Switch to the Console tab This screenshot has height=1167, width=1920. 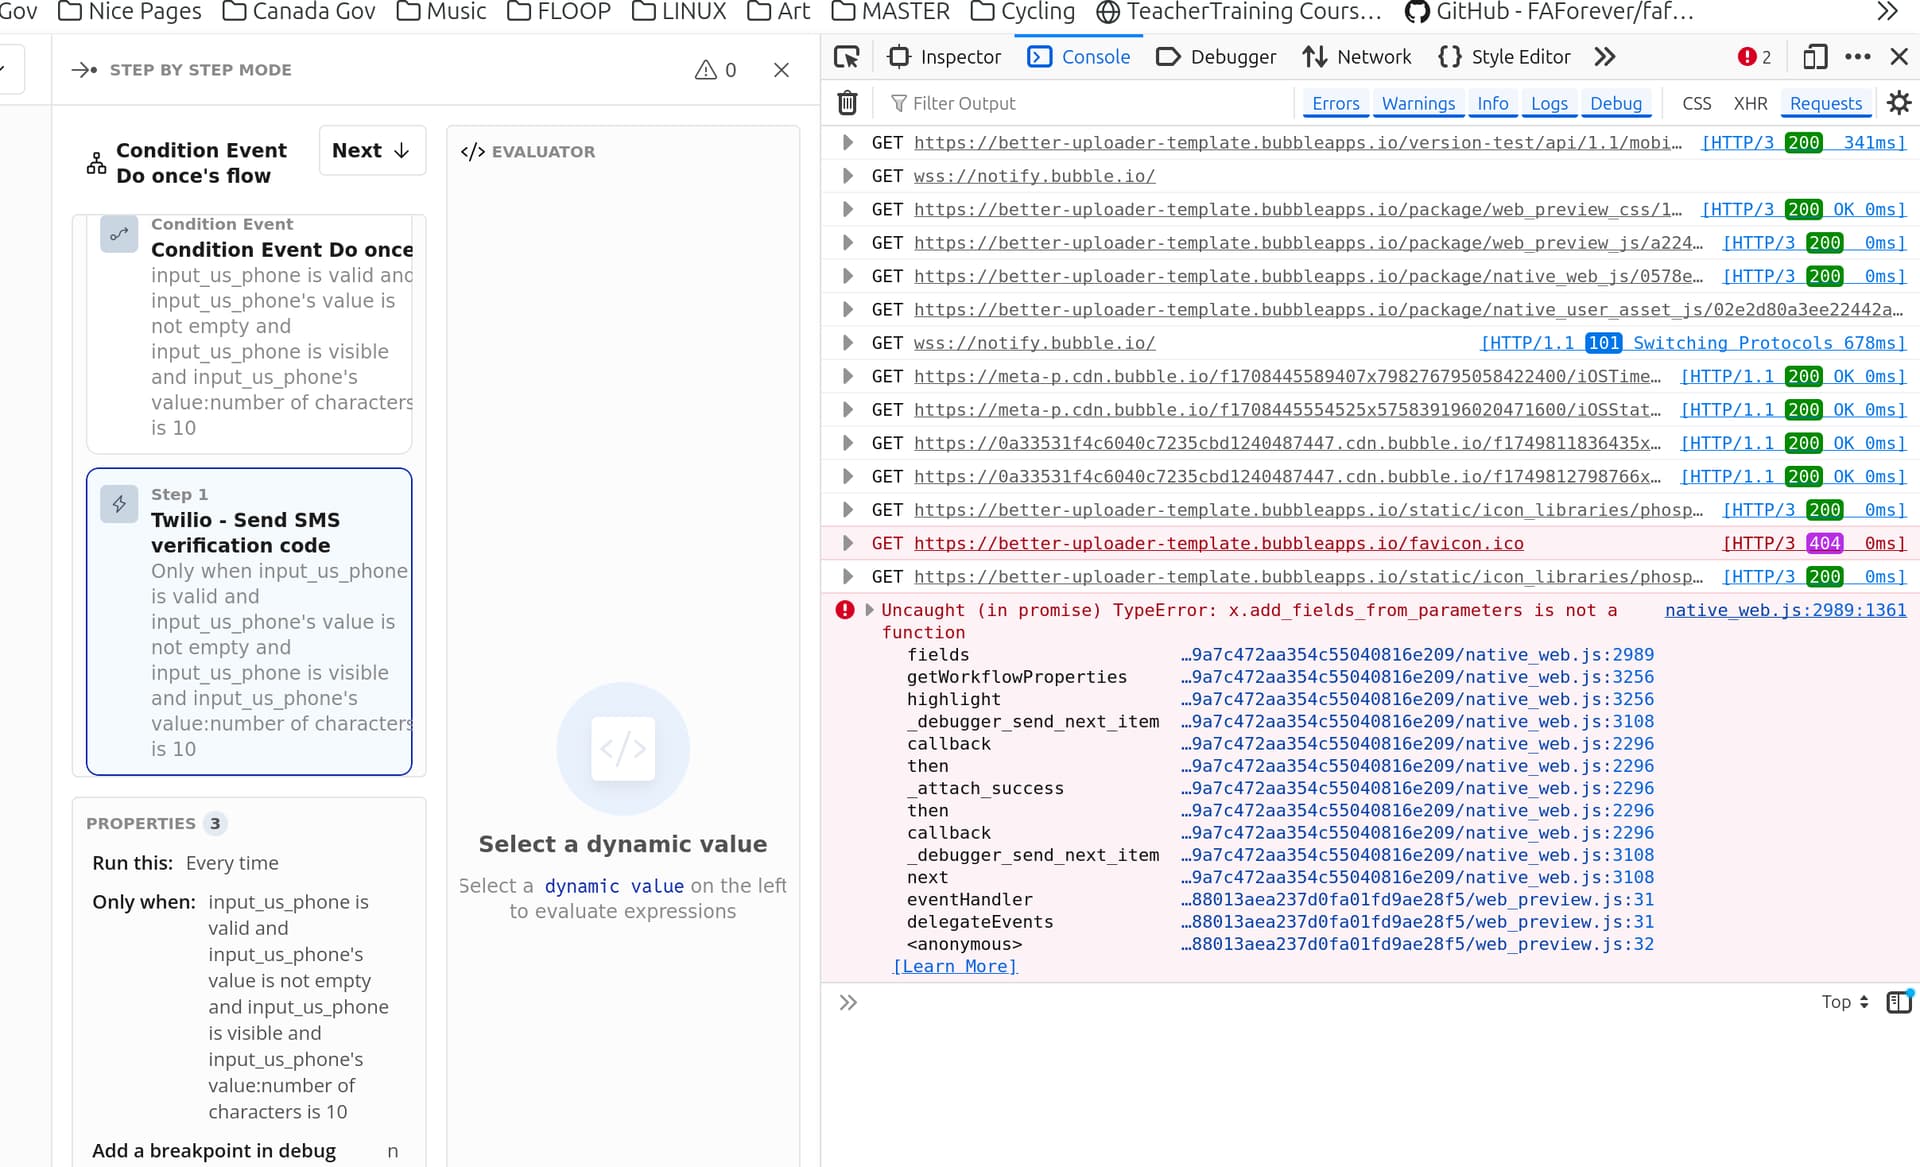coord(1079,57)
